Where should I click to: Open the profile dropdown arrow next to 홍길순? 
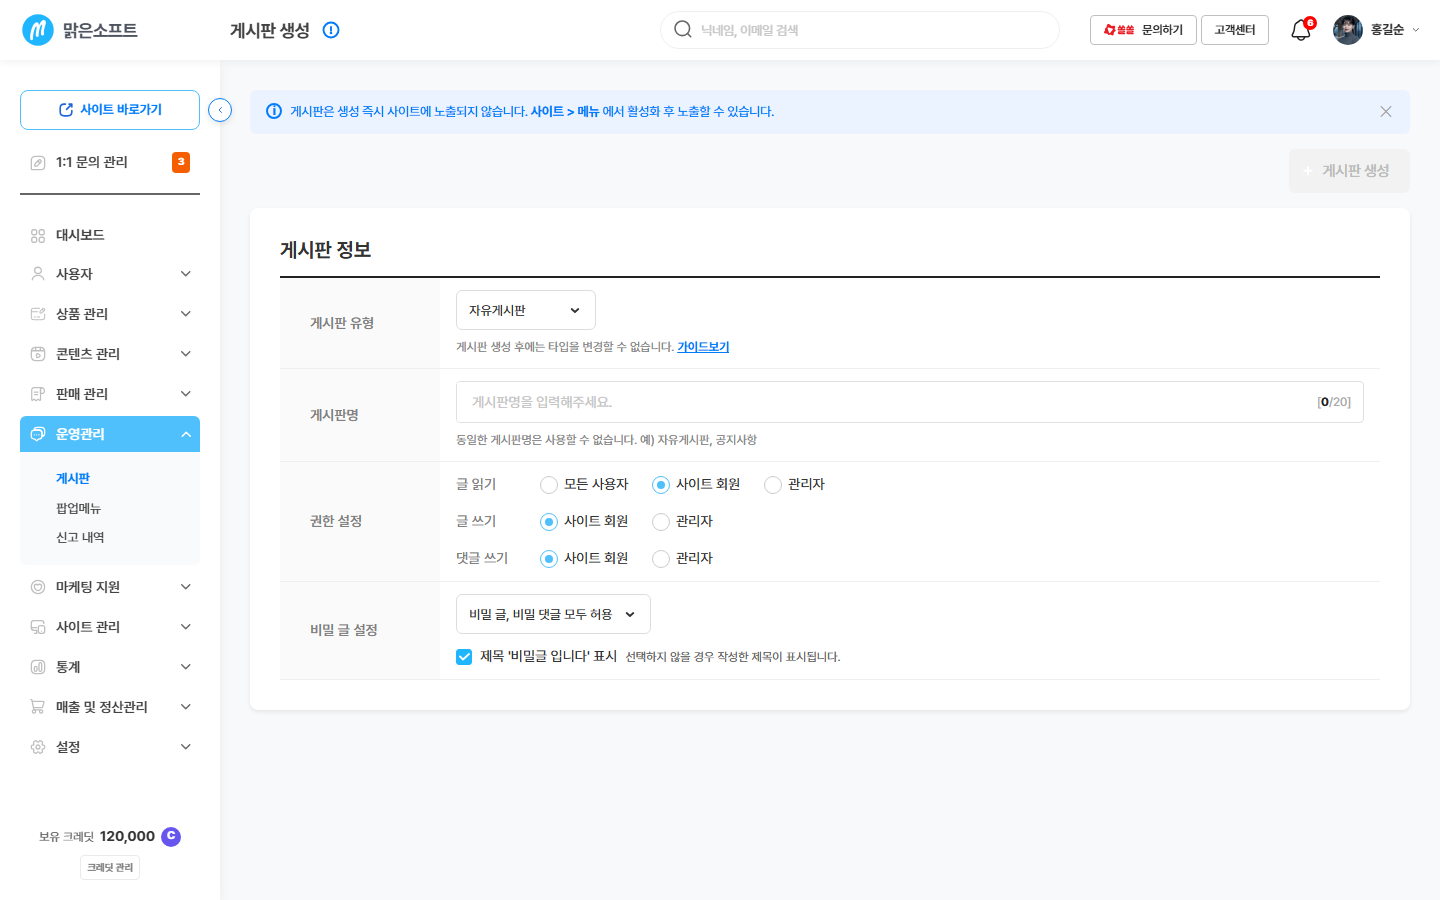coord(1415,30)
